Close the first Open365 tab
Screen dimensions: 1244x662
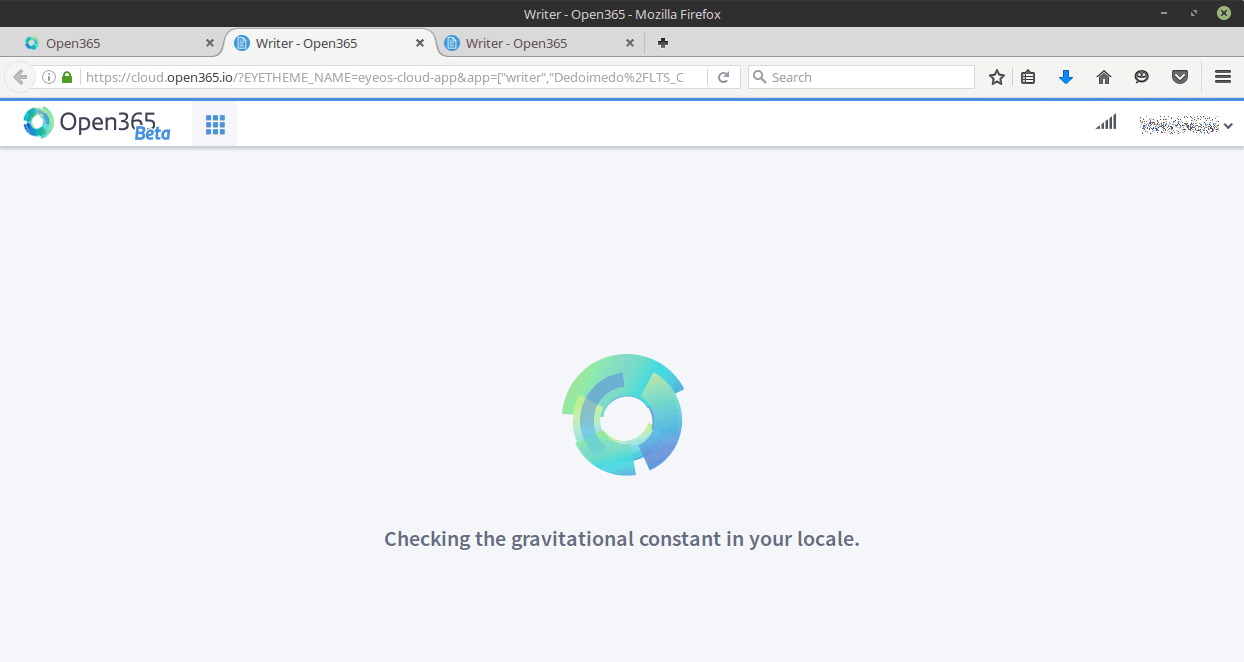click(x=209, y=43)
